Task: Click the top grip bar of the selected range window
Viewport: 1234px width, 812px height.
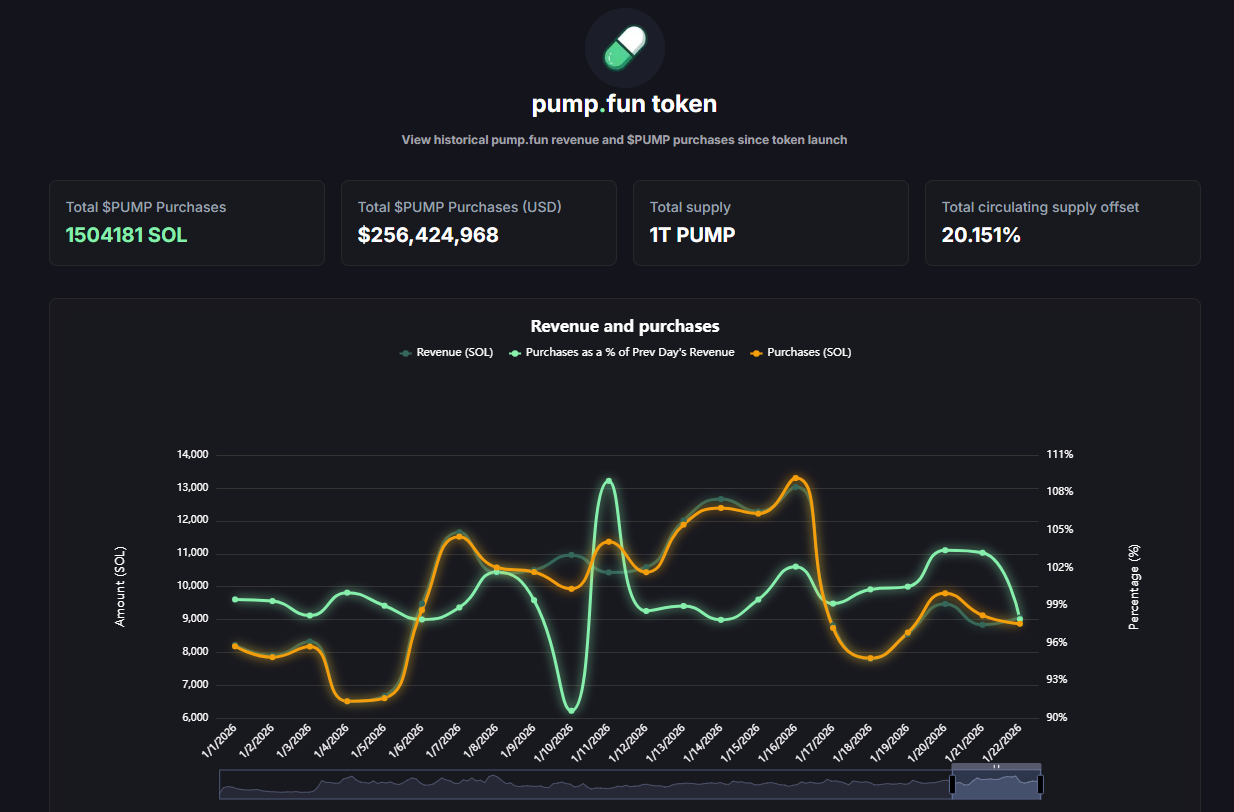Action: 996,766
